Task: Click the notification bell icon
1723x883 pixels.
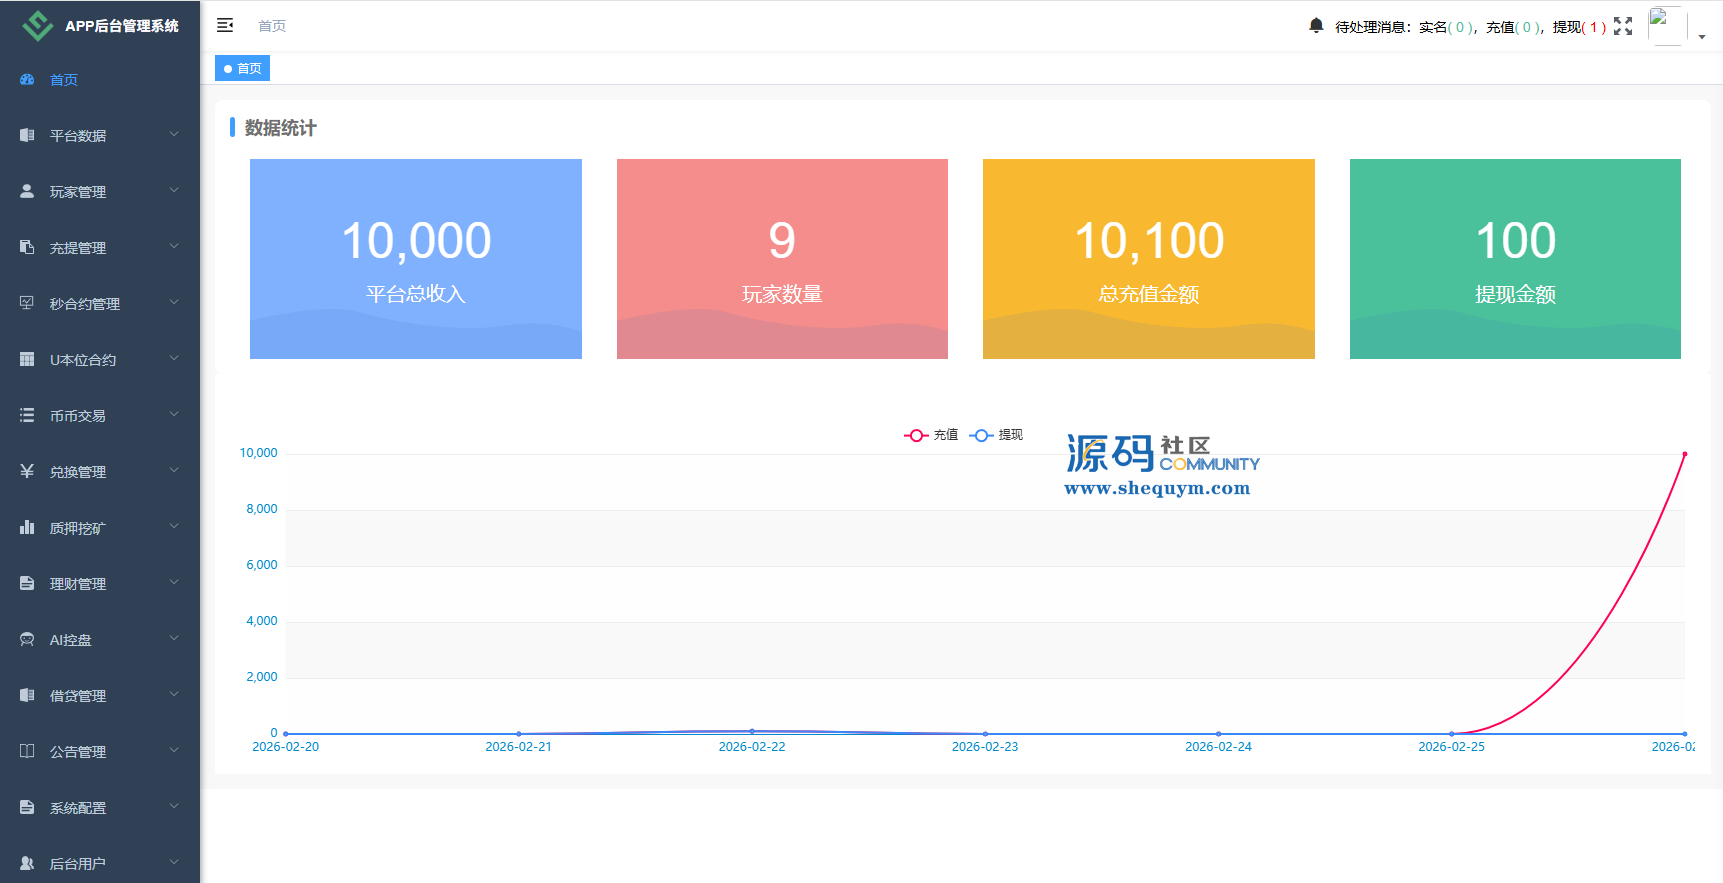Action: [x=1316, y=25]
